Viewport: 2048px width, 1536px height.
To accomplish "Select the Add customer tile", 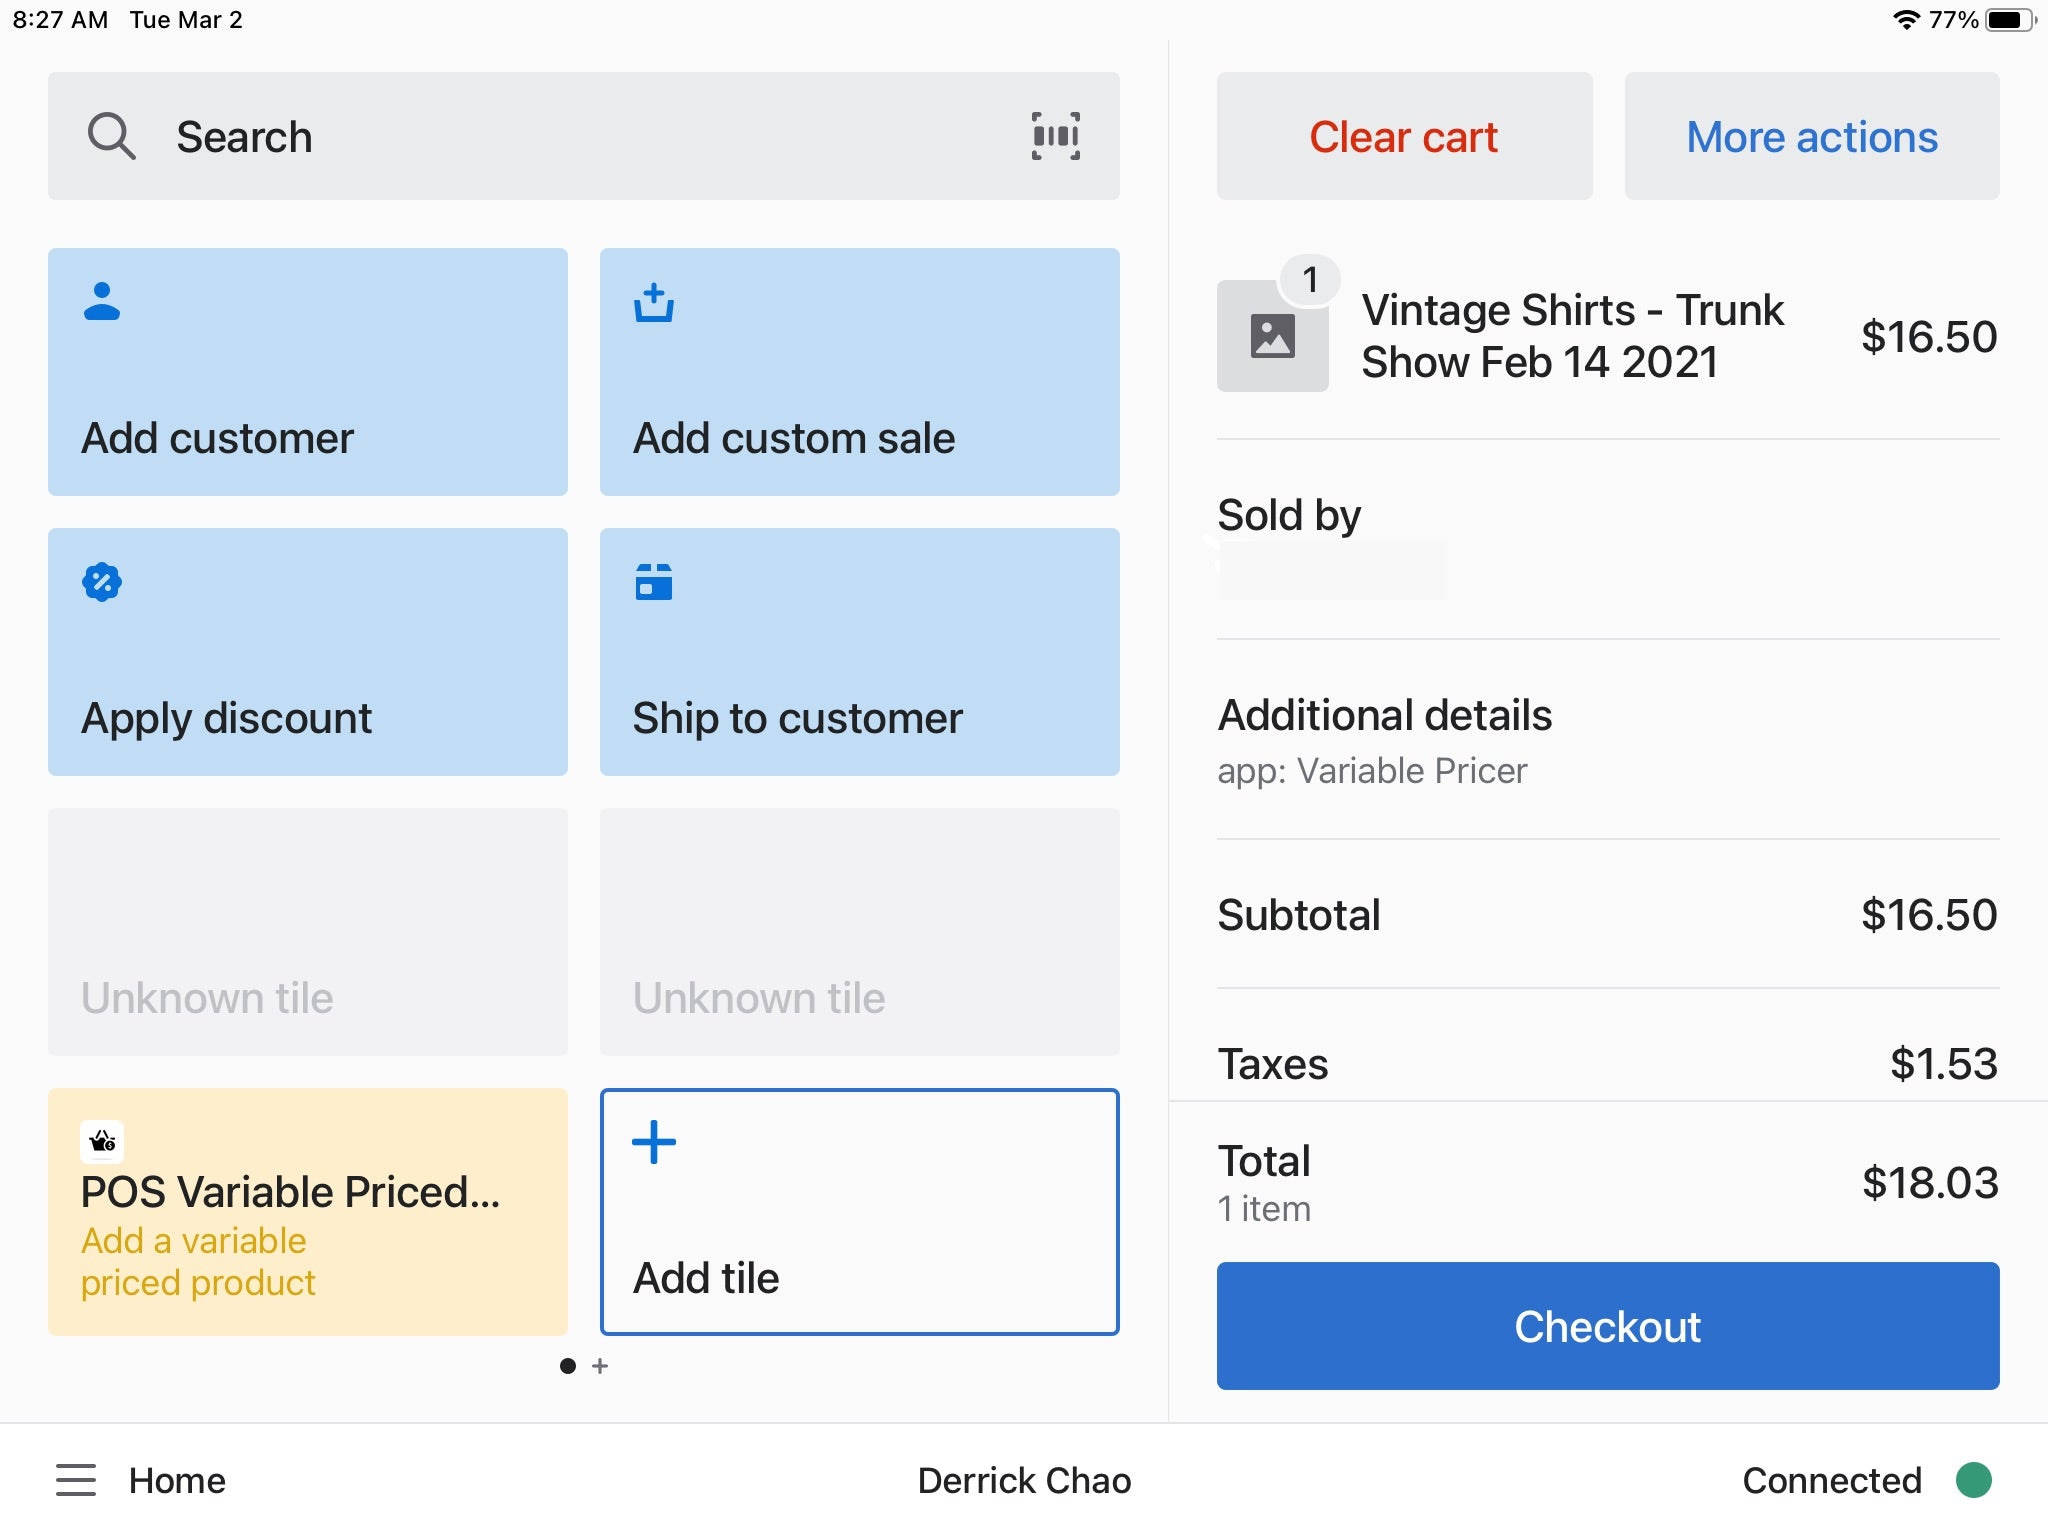I will 306,371.
